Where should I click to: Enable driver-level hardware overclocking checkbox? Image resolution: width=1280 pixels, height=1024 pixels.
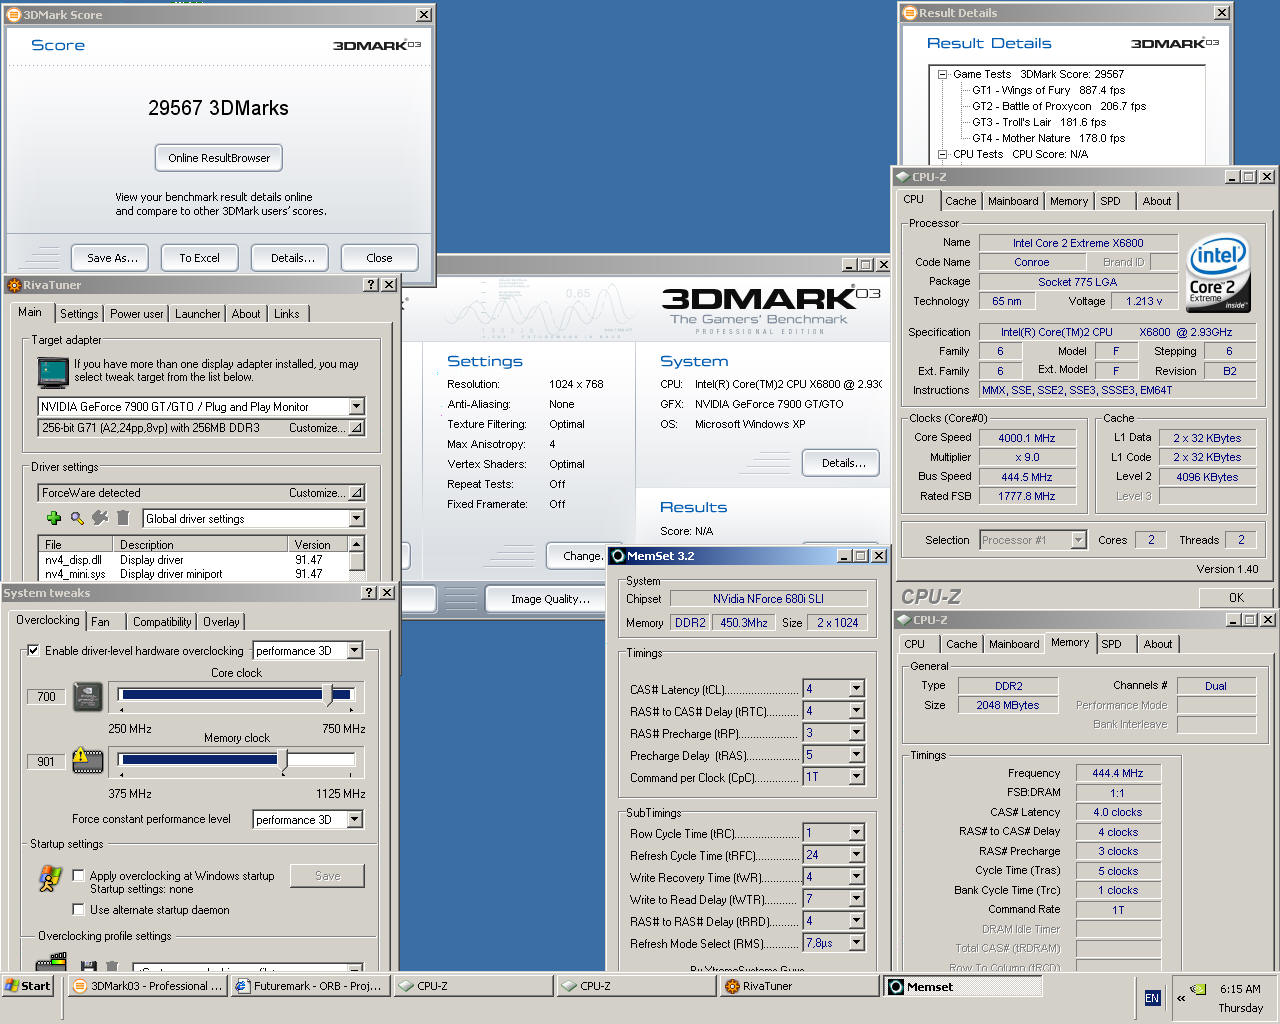coord(33,650)
